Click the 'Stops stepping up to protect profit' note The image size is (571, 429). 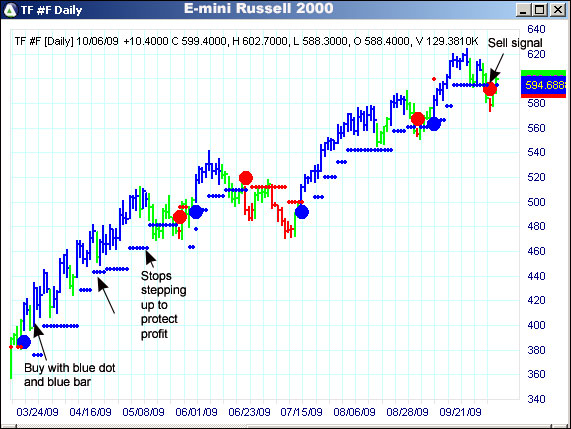164,304
